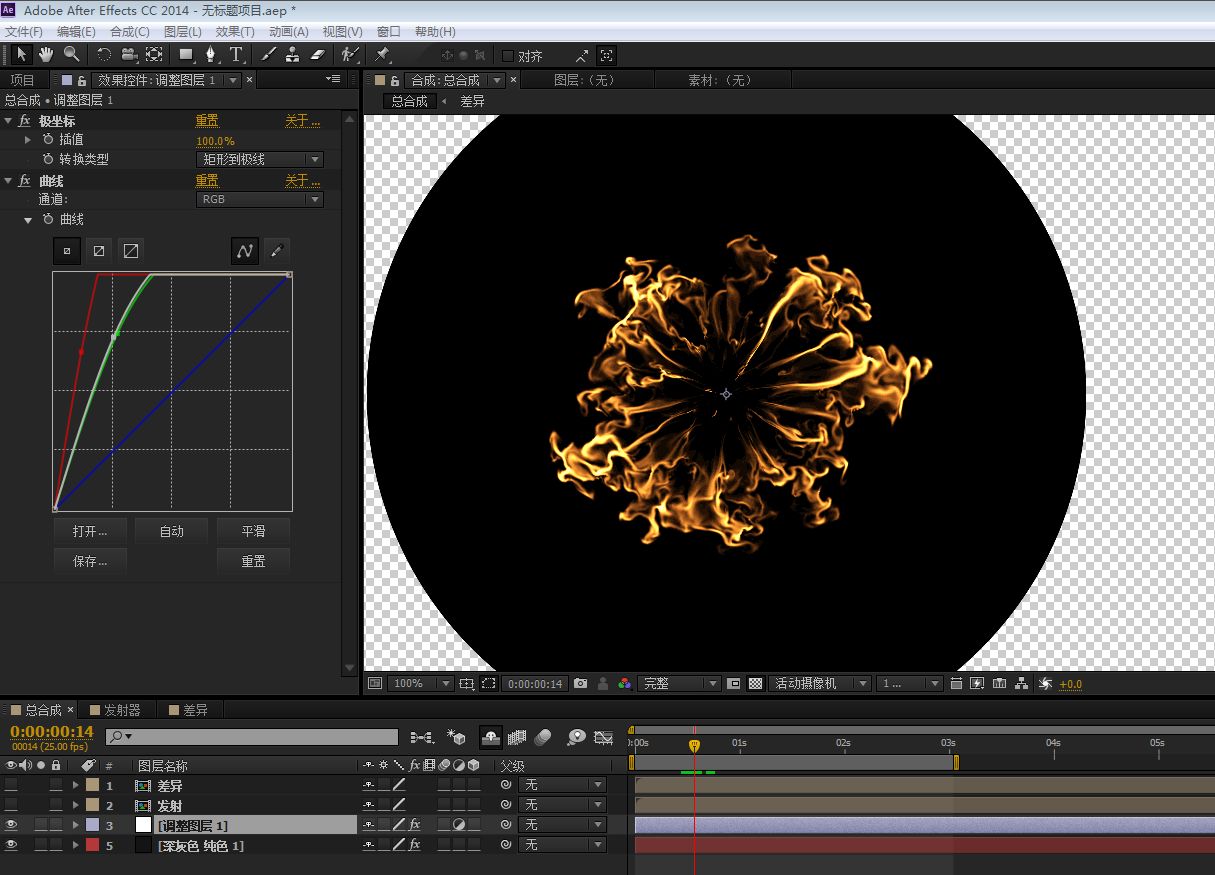This screenshot has height=875, width=1215.
Task: Select the Pen tool
Action: (x=211, y=54)
